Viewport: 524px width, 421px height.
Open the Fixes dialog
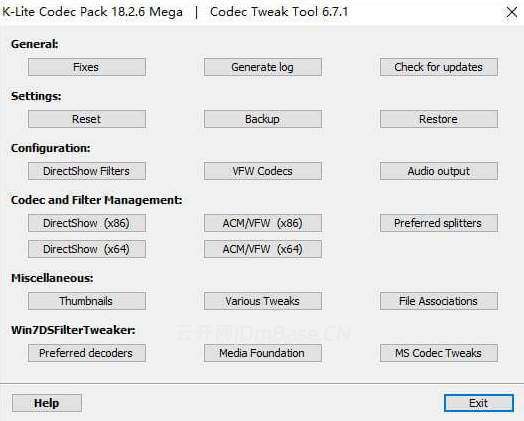[x=87, y=67]
